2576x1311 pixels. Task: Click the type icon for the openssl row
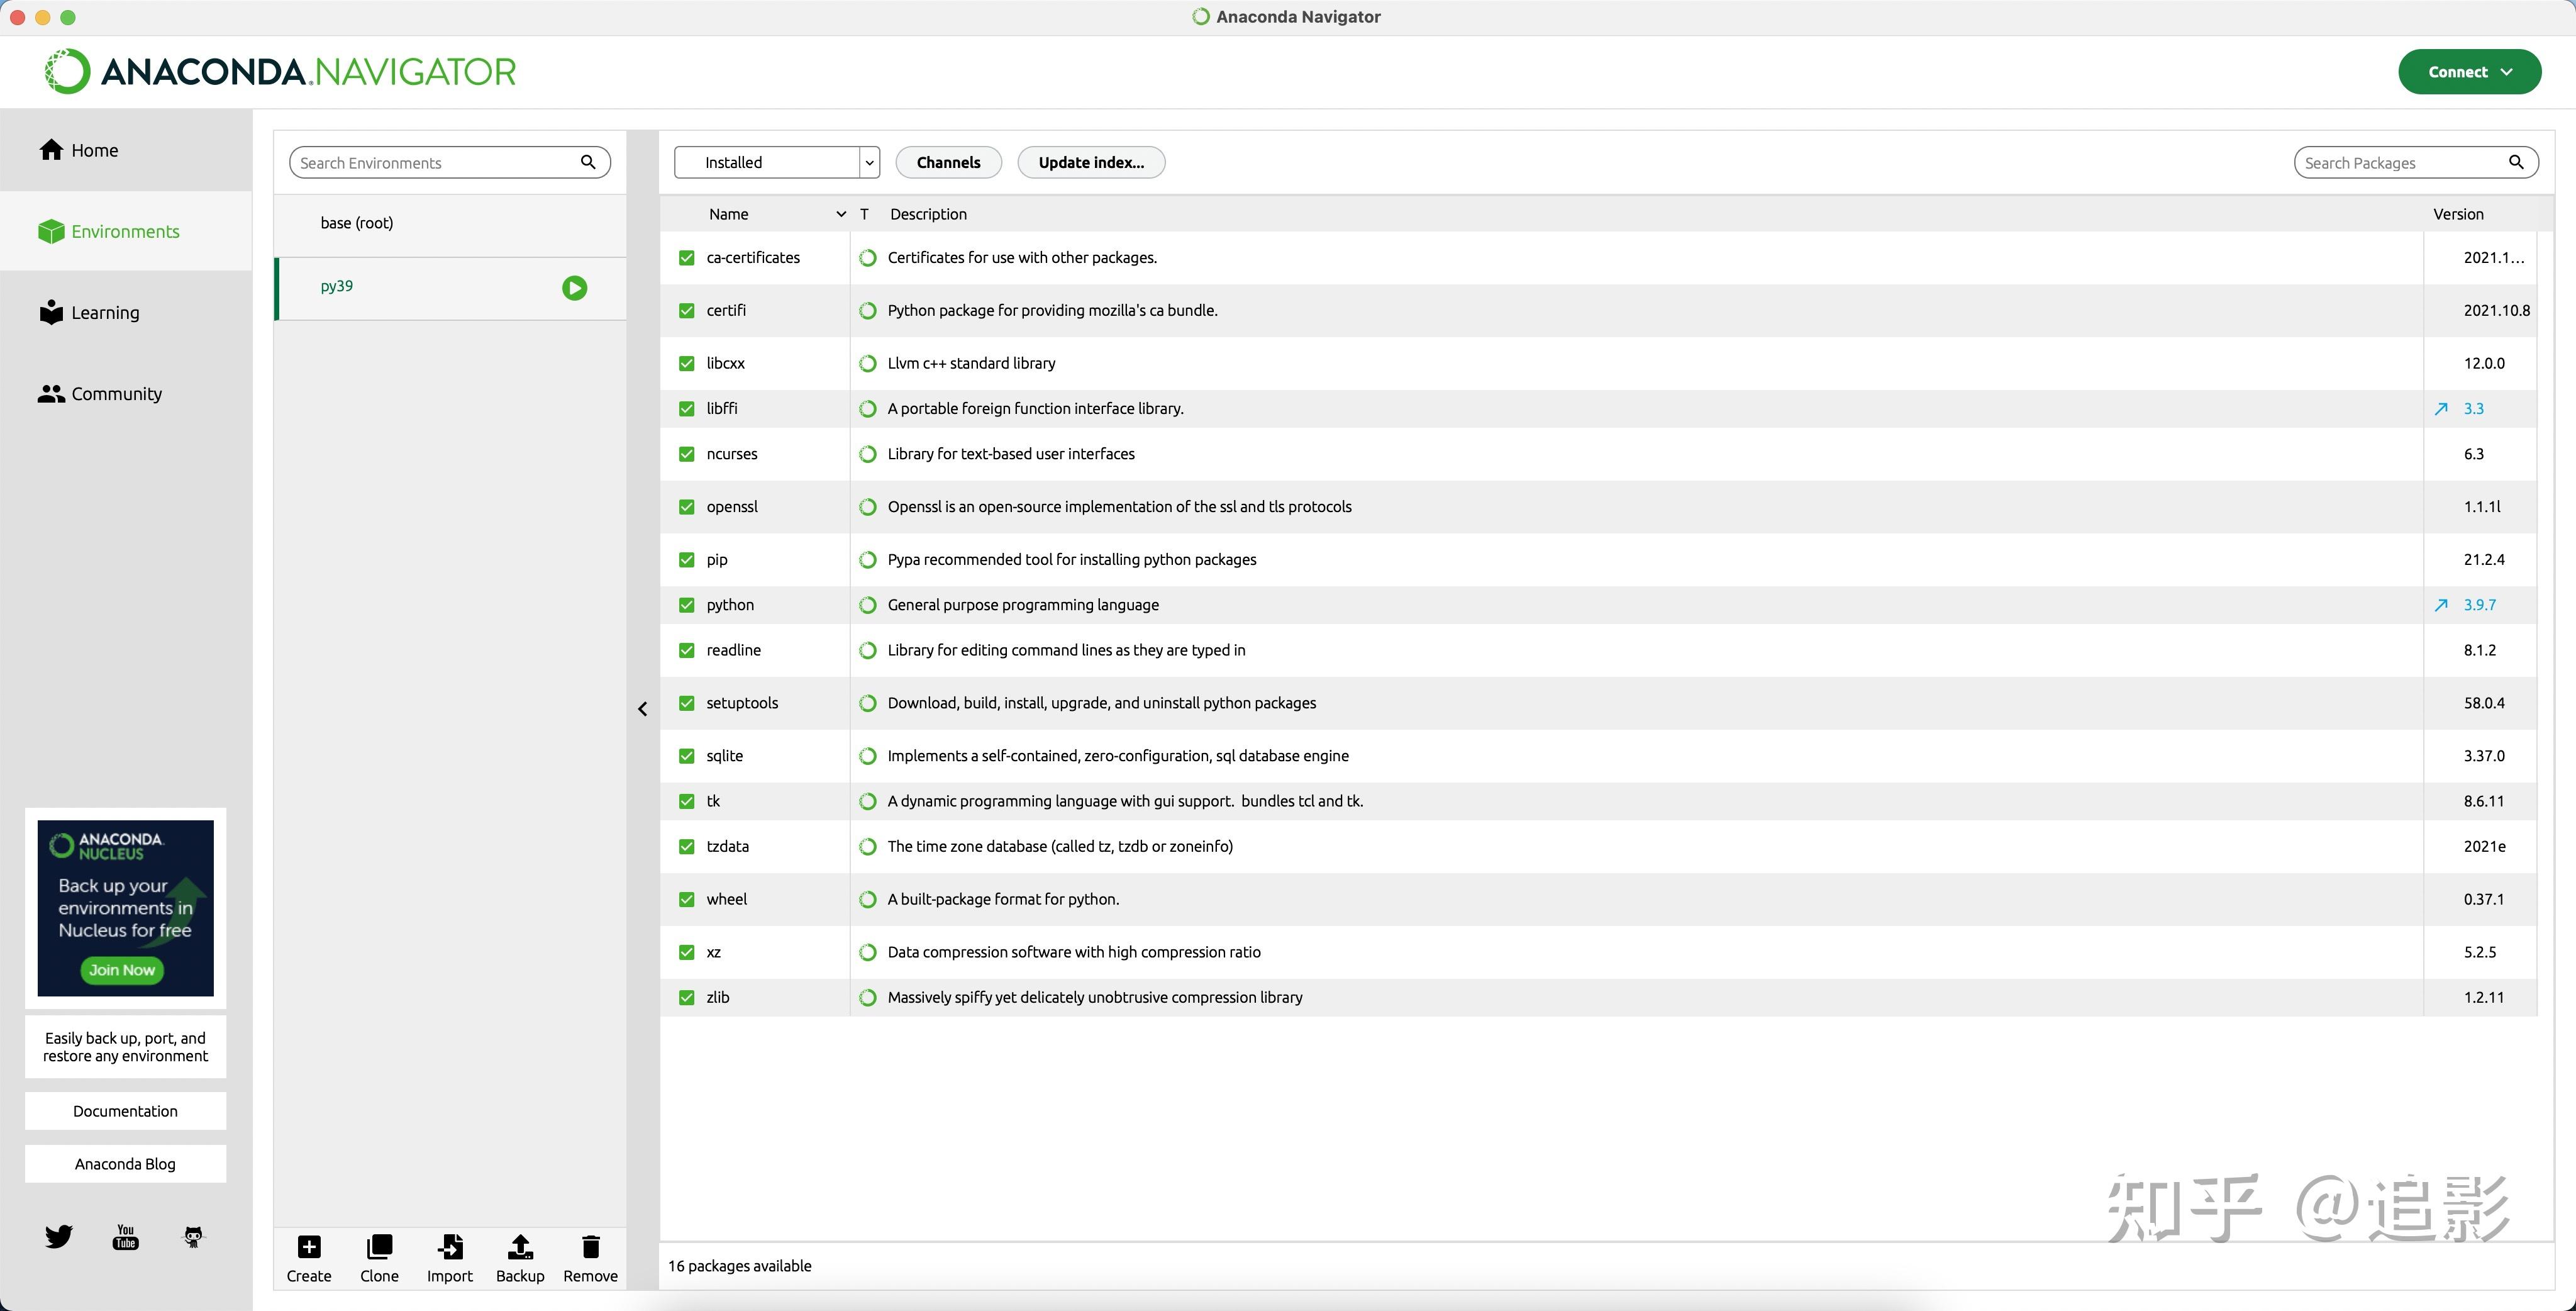(x=868, y=507)
